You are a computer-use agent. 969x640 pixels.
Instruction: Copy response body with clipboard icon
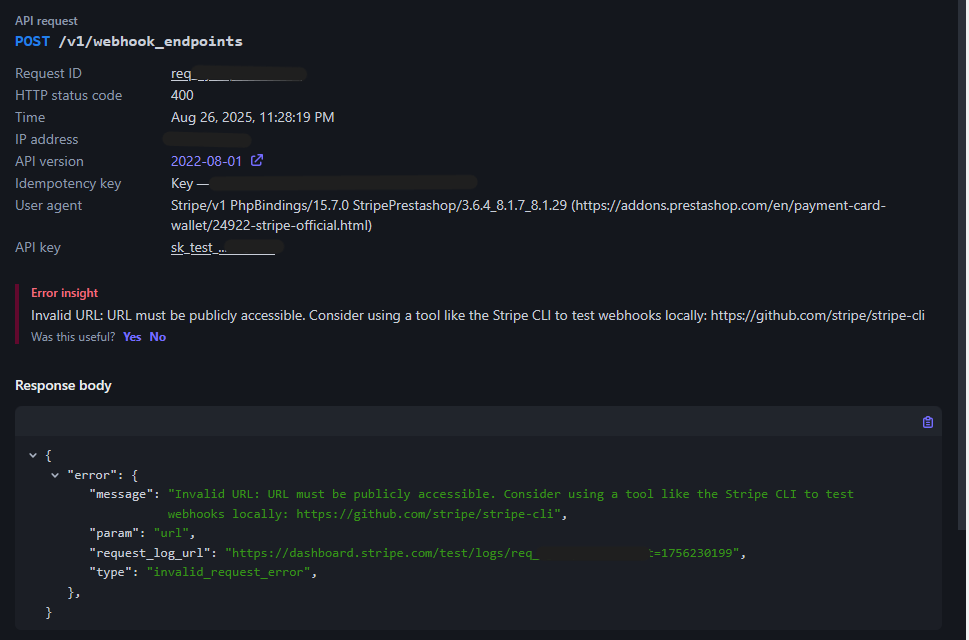(928, 422)
